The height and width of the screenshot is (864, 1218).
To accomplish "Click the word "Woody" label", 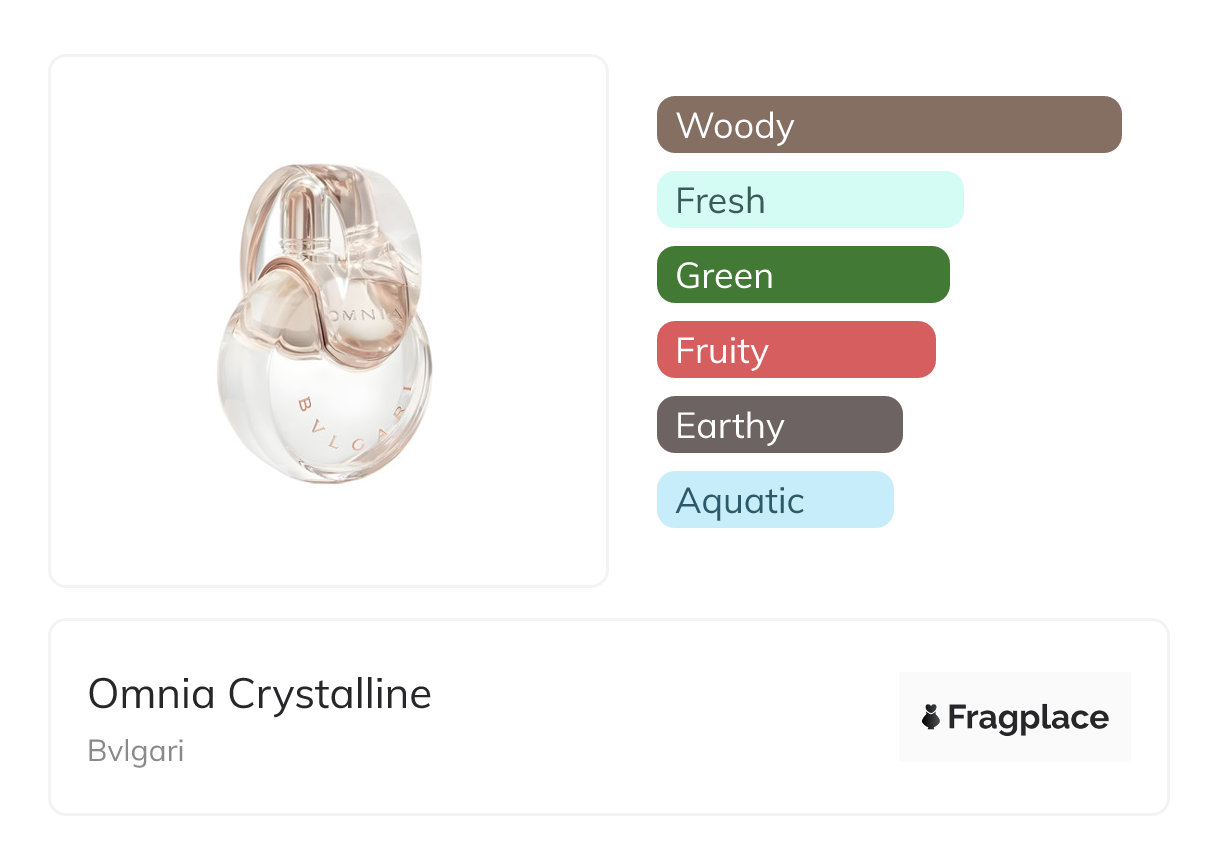I will coord(735,126).
